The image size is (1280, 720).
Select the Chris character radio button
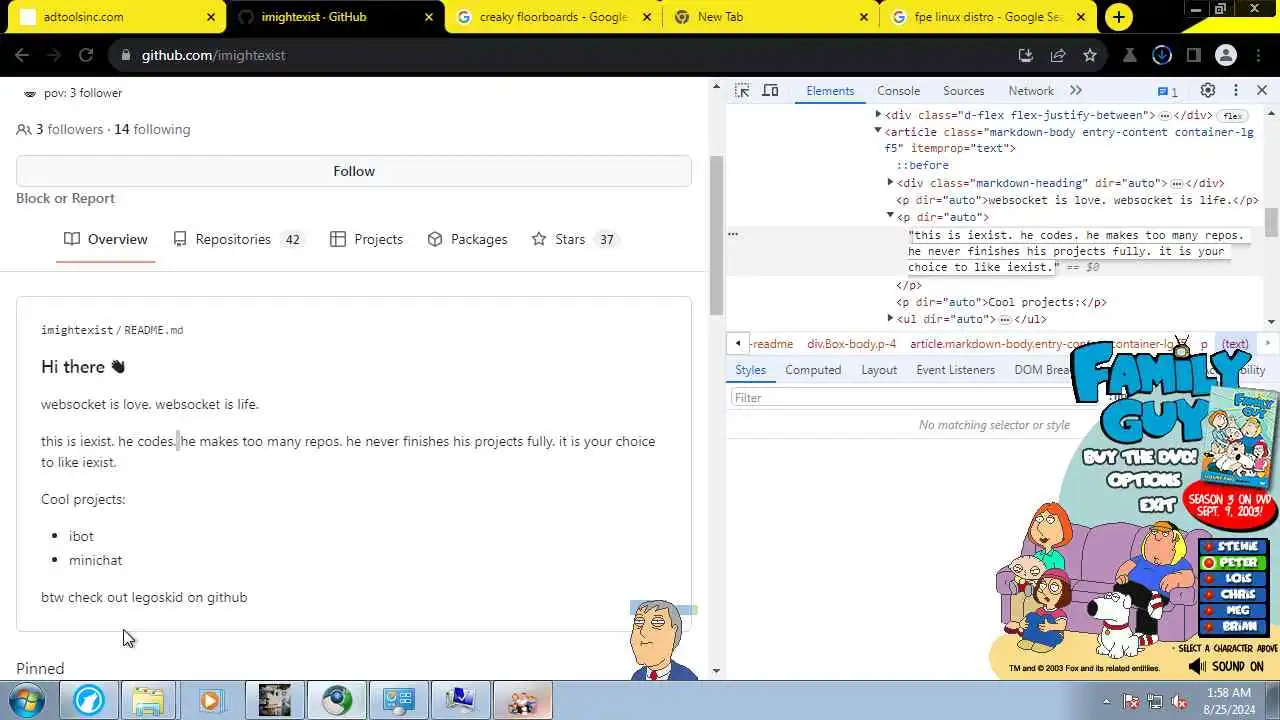pos(1233,594)
